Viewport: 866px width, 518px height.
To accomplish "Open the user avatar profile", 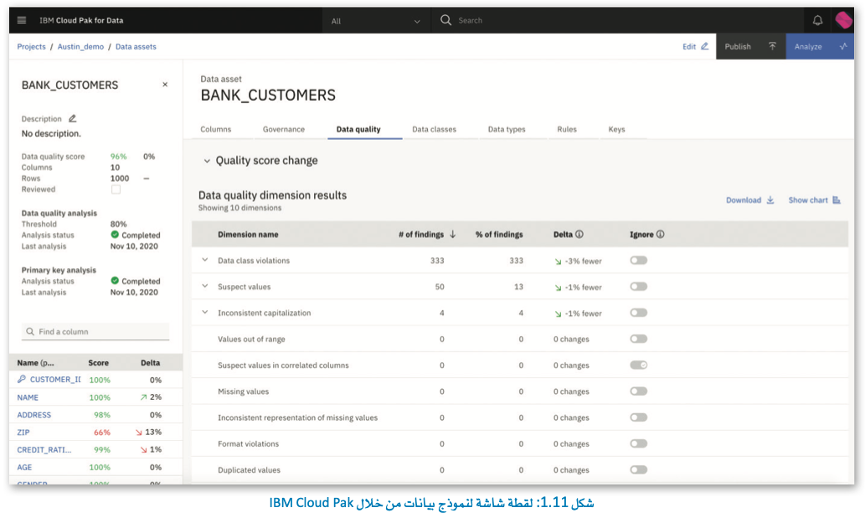I will 843,20.
